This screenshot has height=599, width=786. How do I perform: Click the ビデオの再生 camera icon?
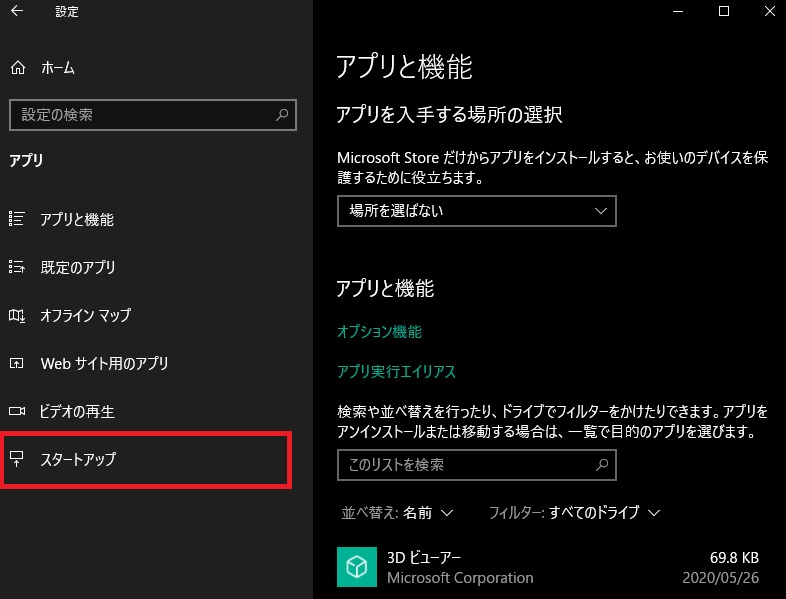(x=17, y=412)
